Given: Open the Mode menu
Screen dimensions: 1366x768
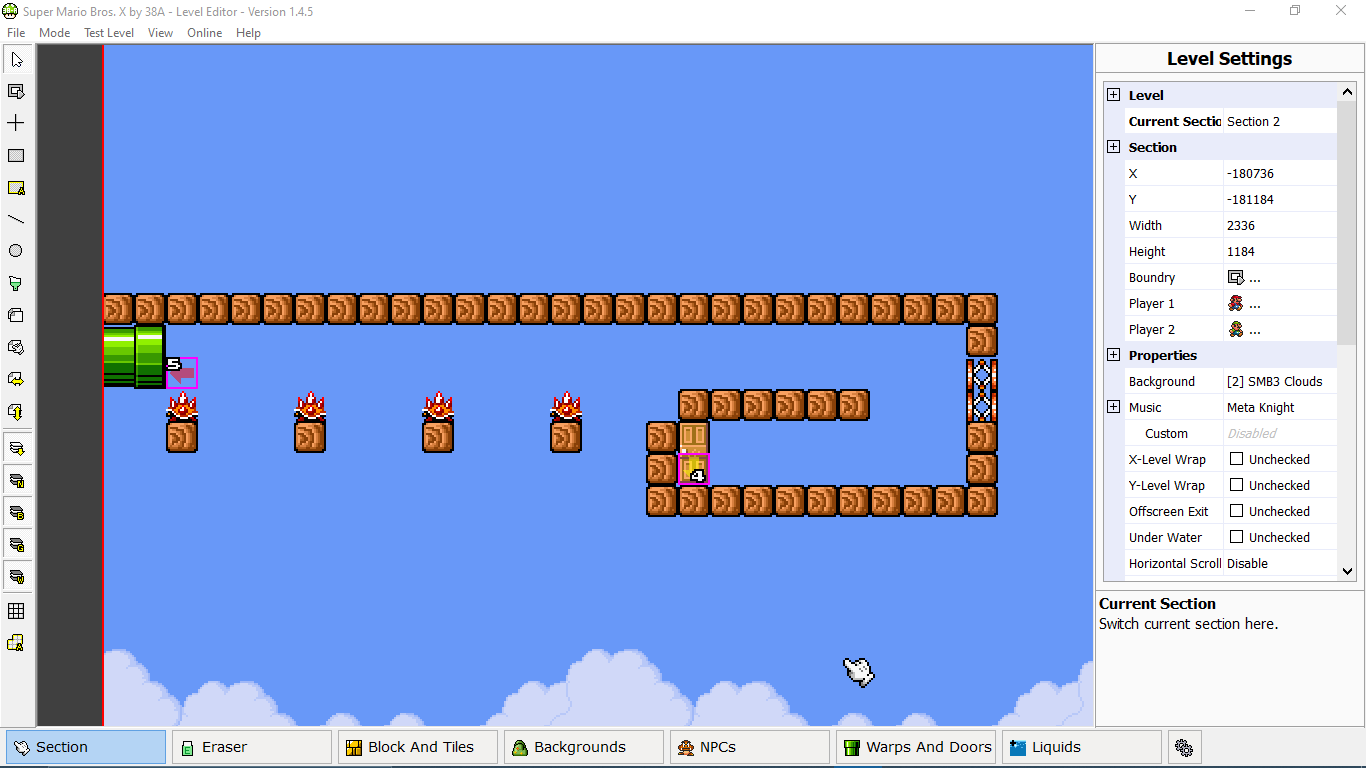Looking at the screenshot, I should (55, 33).
